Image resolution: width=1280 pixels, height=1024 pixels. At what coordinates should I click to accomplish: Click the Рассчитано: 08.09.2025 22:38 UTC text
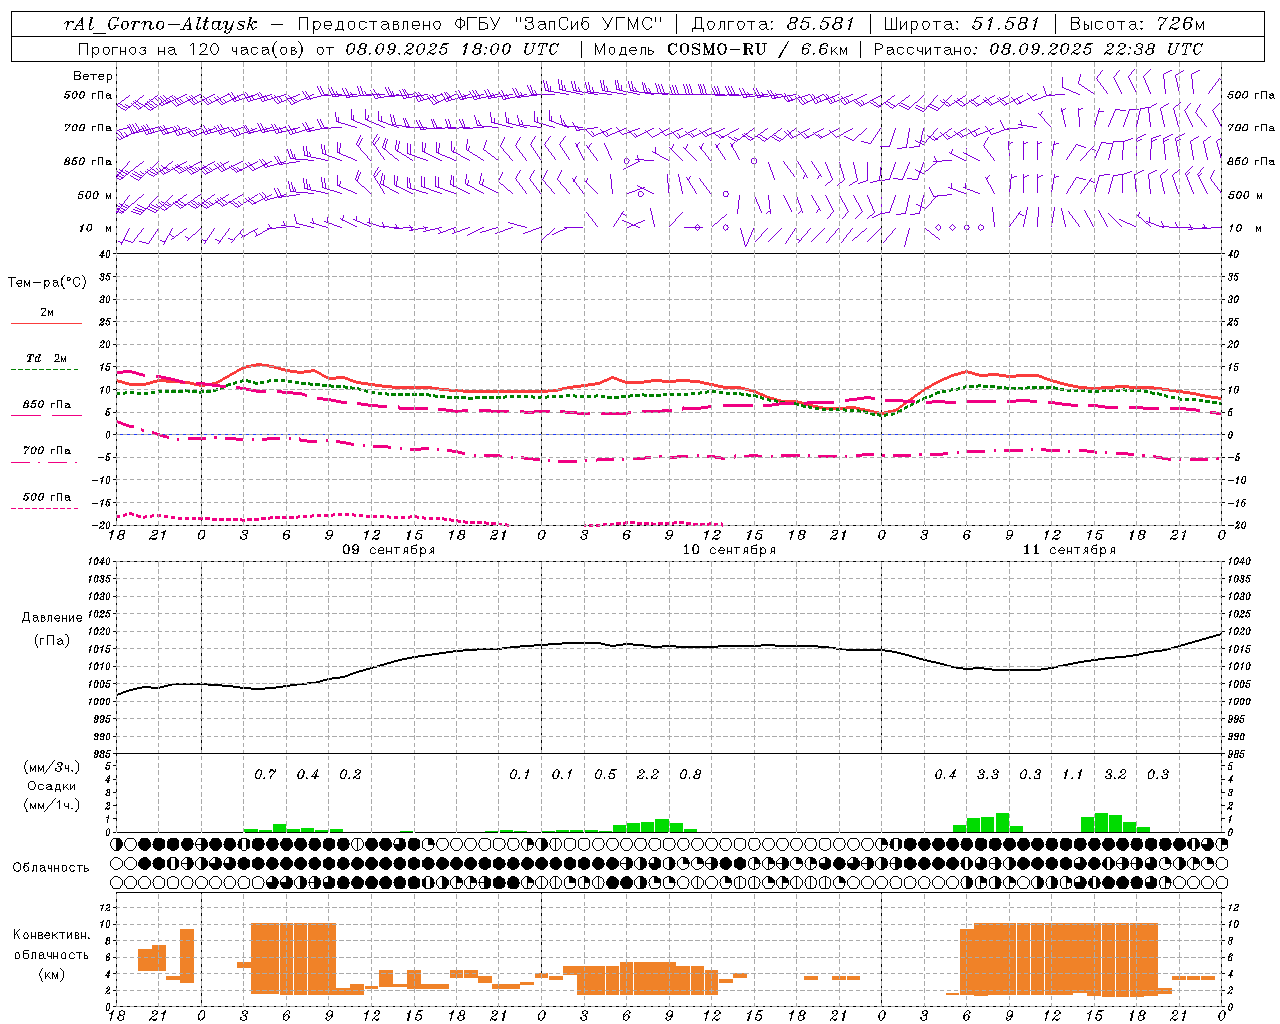(x=1038, y=49)
